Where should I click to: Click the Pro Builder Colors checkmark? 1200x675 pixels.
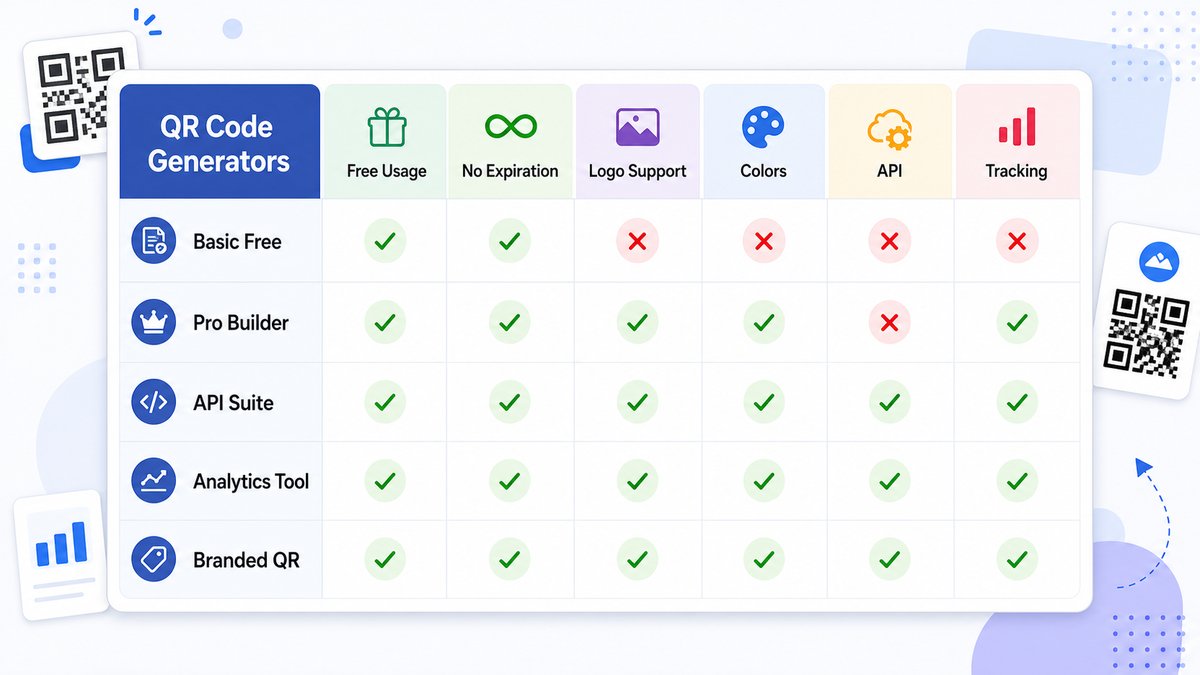764,323
